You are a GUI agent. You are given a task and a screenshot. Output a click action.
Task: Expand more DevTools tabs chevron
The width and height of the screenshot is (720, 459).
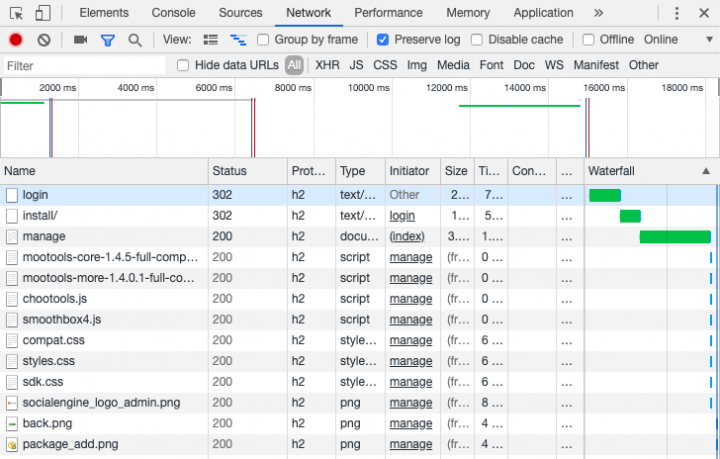[598, 13]
